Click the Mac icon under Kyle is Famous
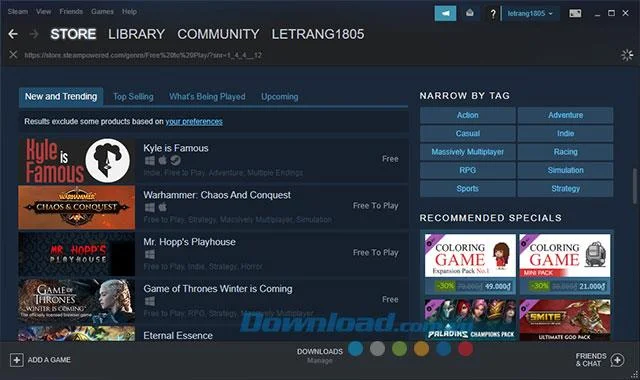Viewport: 640px width, 380px height. [162, 160]
